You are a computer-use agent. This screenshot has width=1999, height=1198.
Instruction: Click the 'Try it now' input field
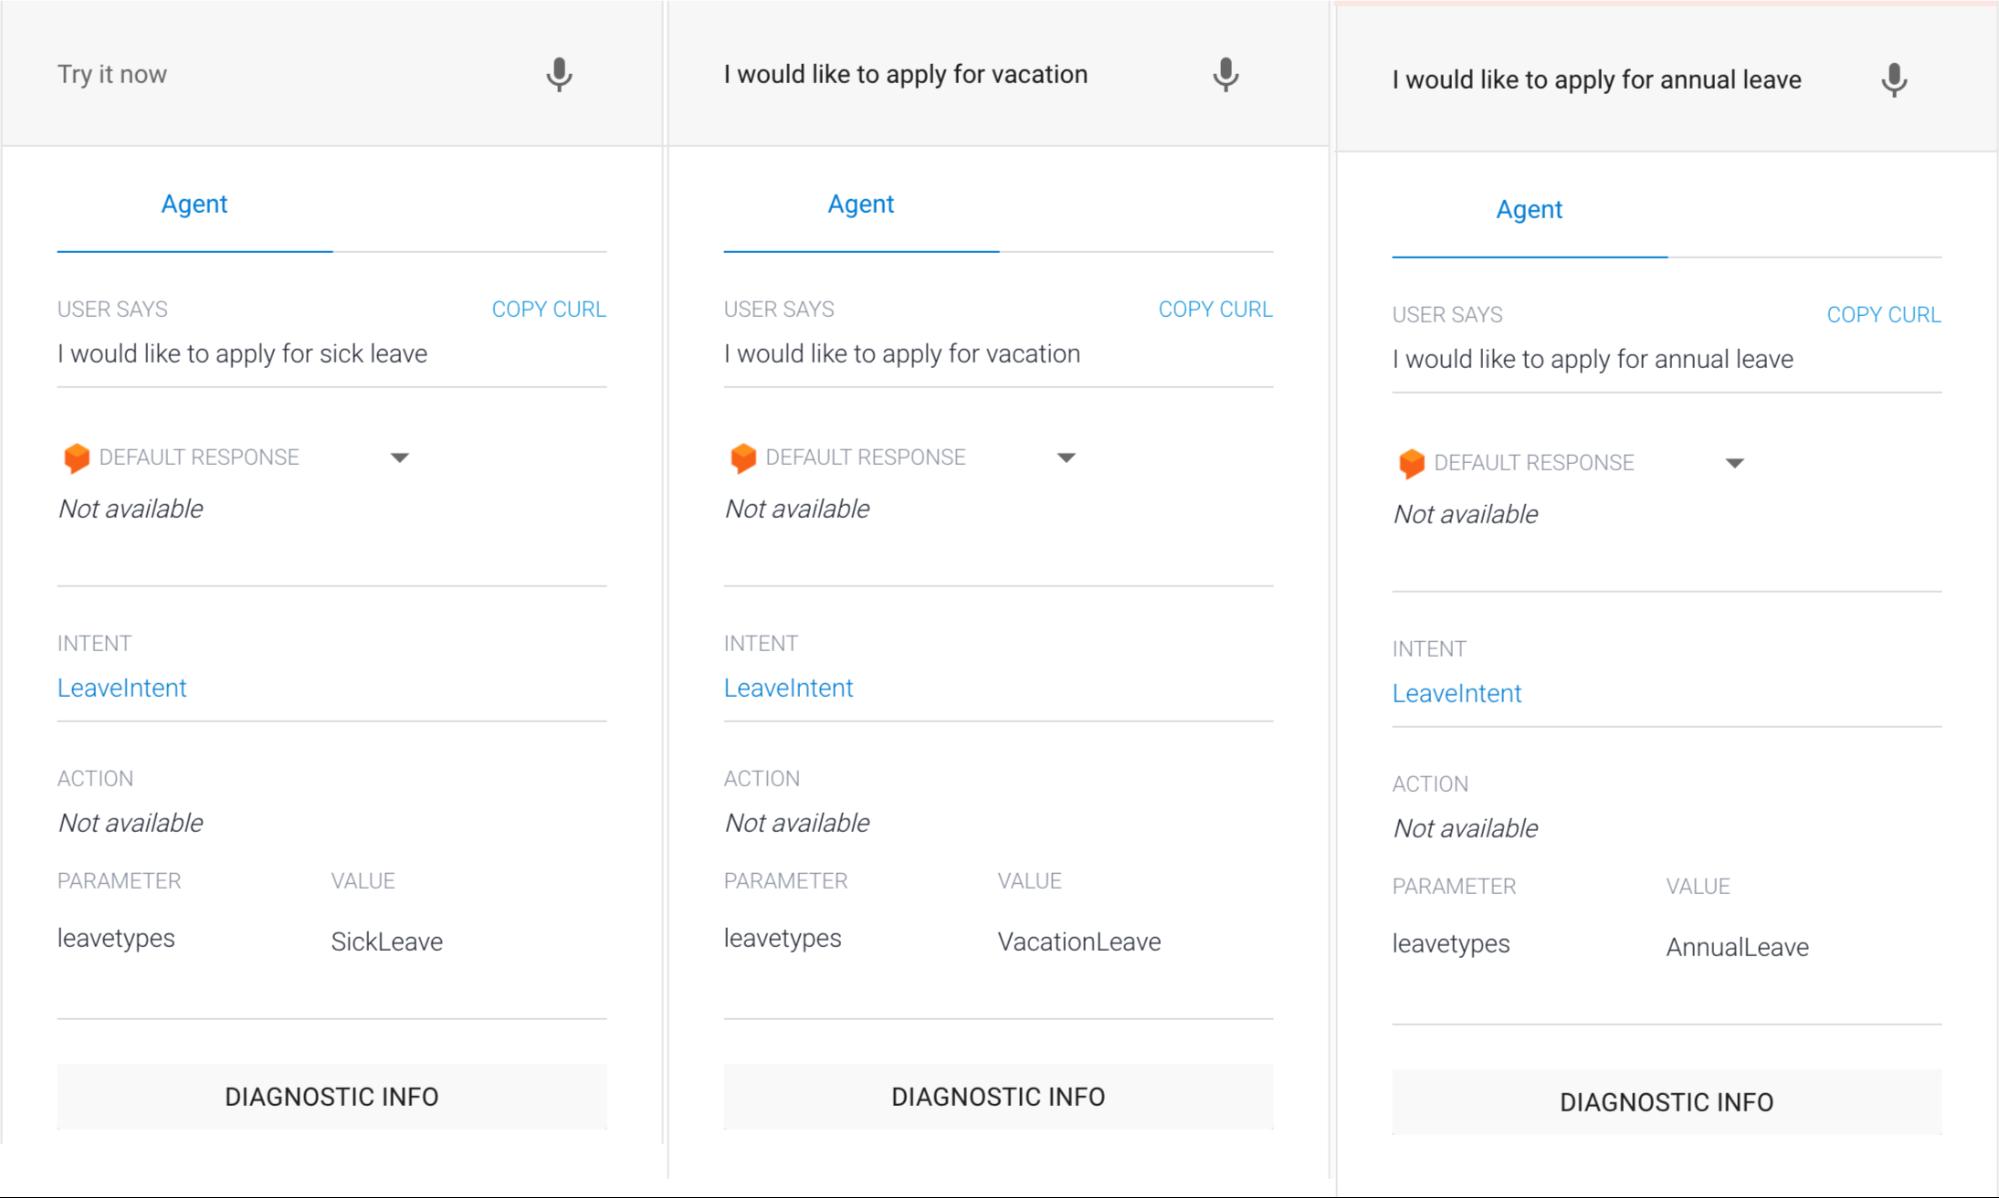coord(280,75)
